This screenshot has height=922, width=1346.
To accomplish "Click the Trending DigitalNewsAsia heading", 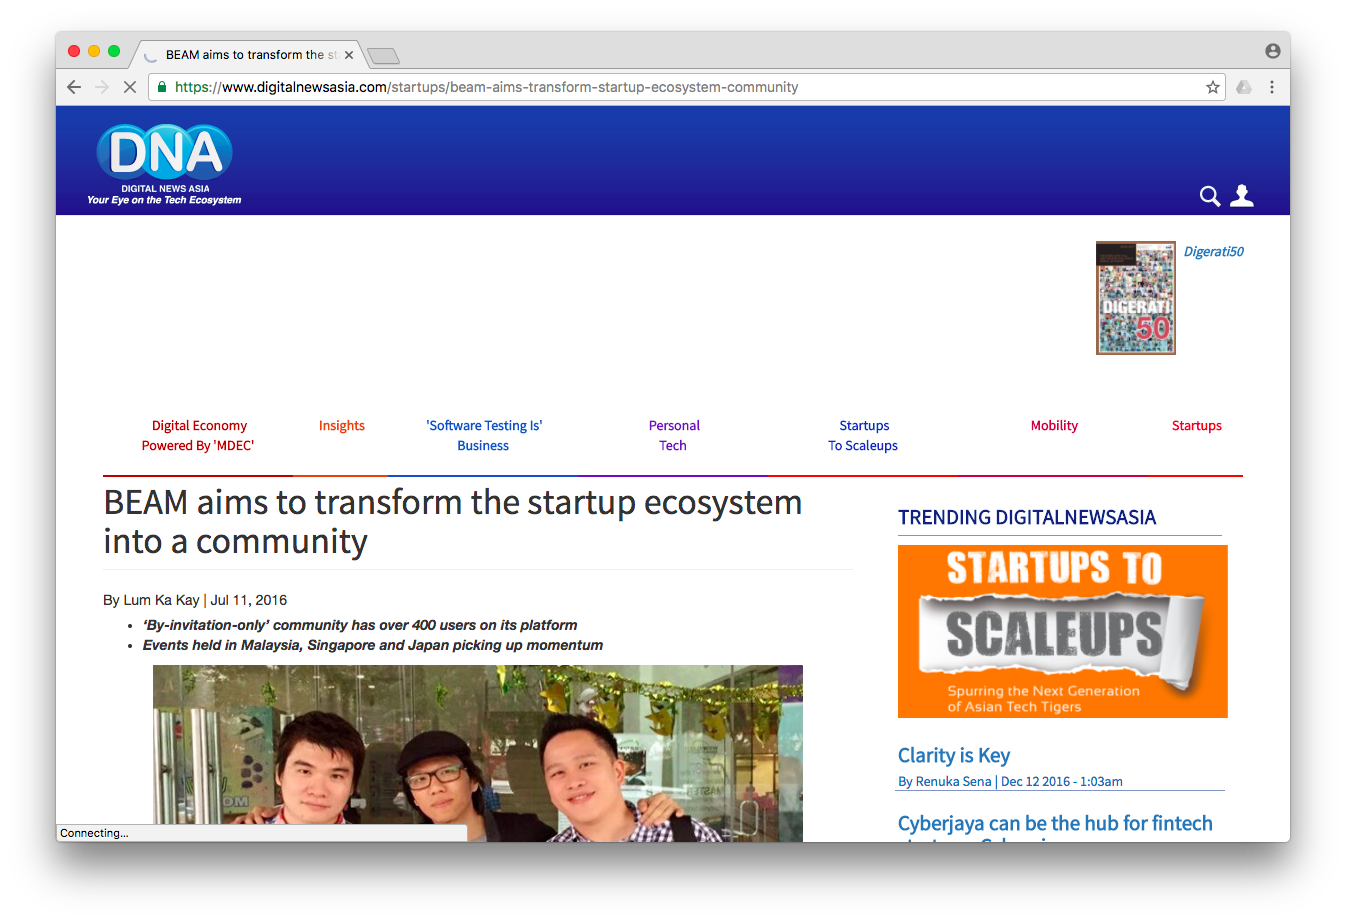I will [x=1027, y=518].
